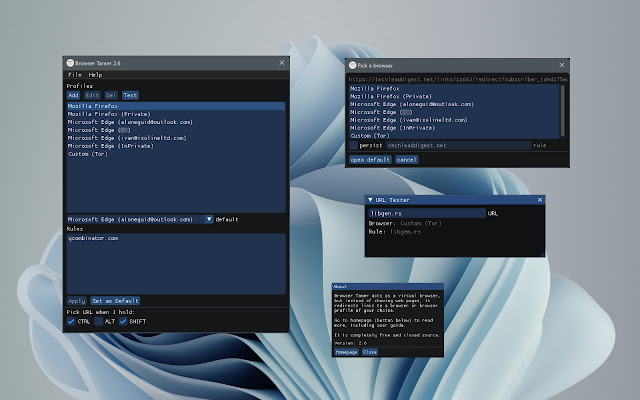Close the Browser Tamer 2.6 window

pos(282,62)
